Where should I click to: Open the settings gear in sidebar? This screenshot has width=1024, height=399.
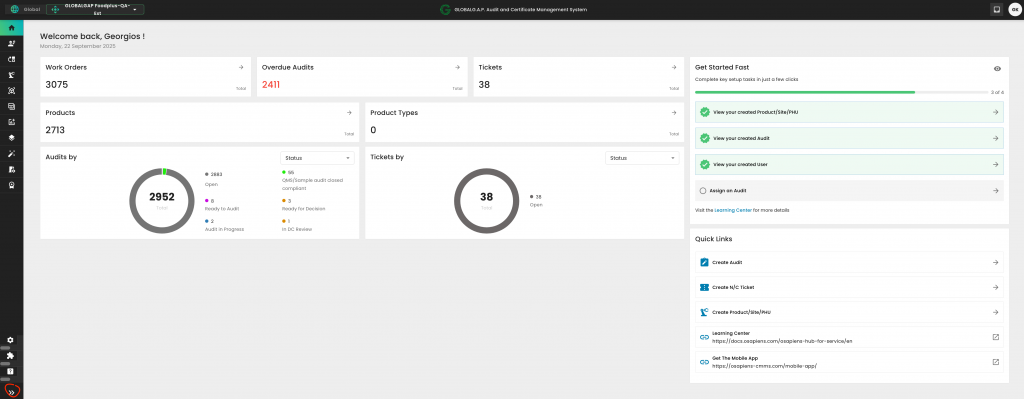(10, 340)
